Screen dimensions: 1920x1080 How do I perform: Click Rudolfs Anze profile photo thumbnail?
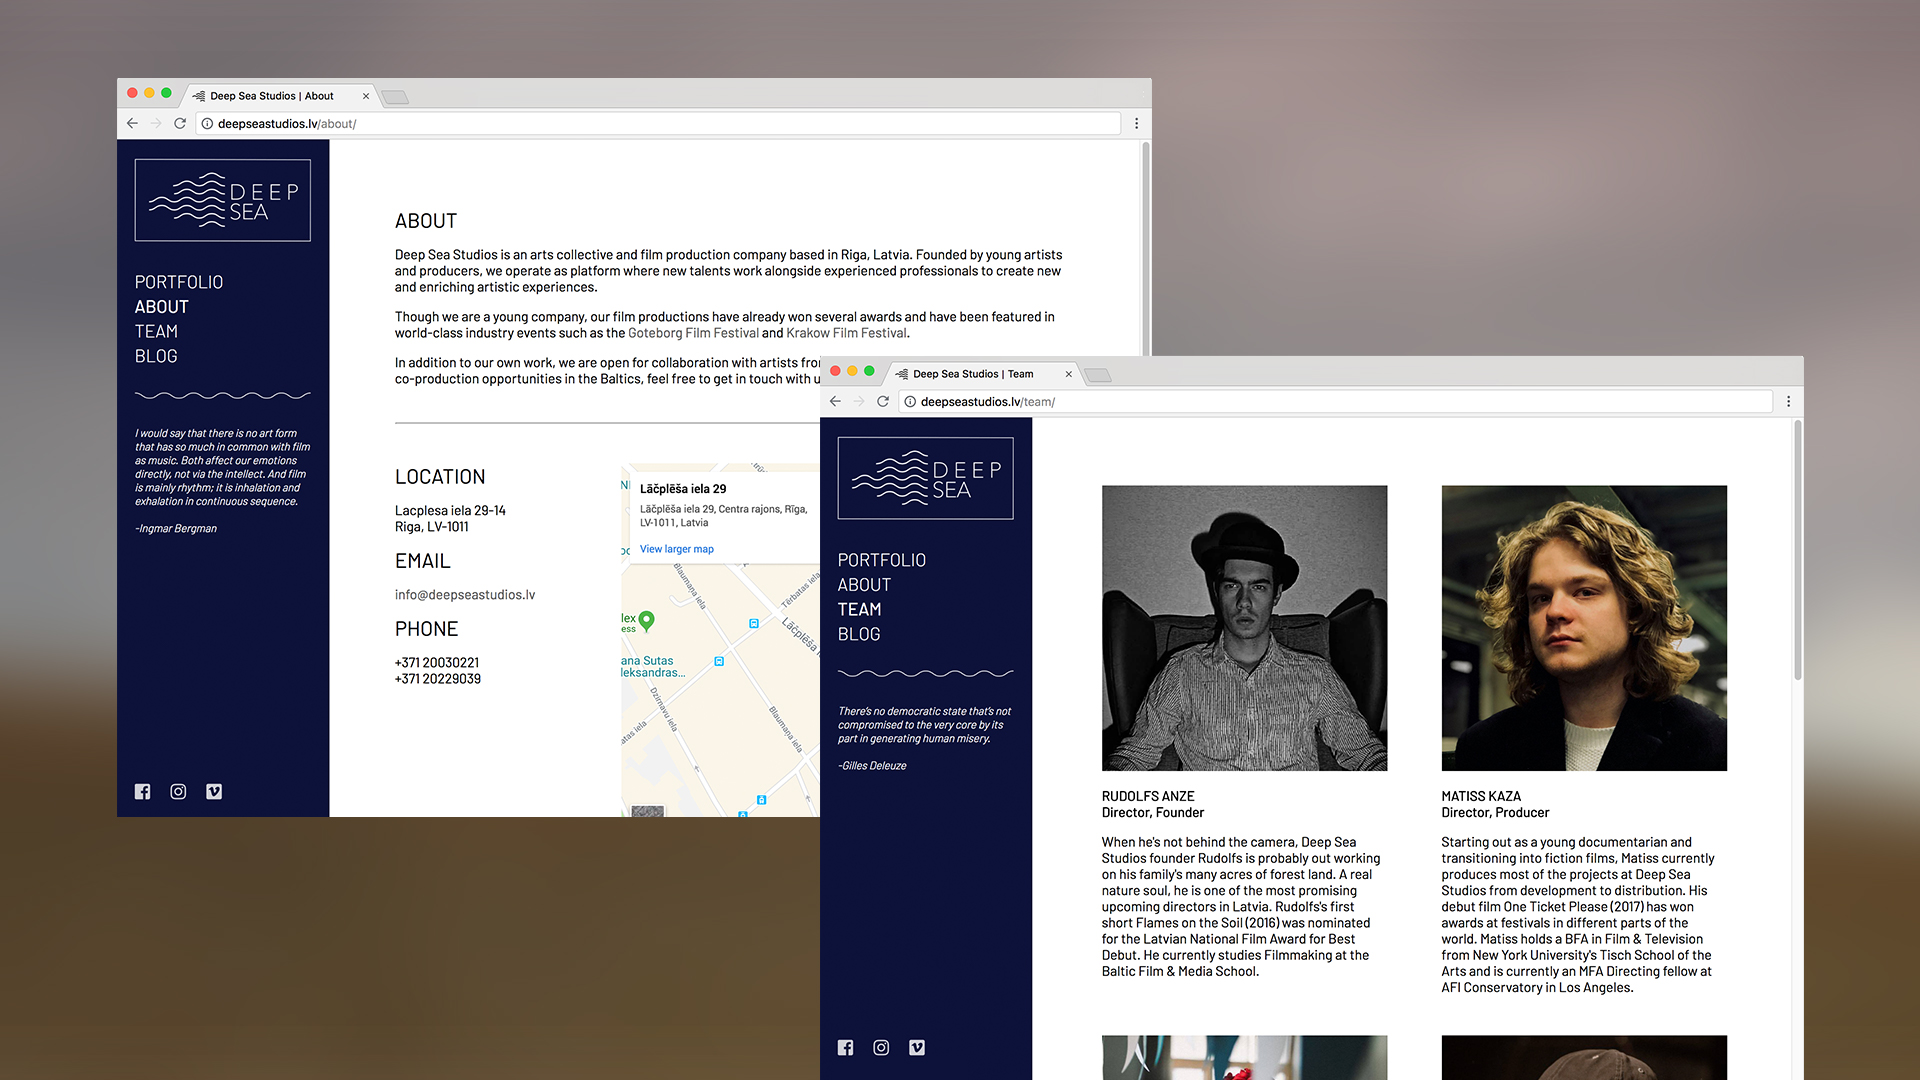pyautogui.click(x=1246, y=628)
